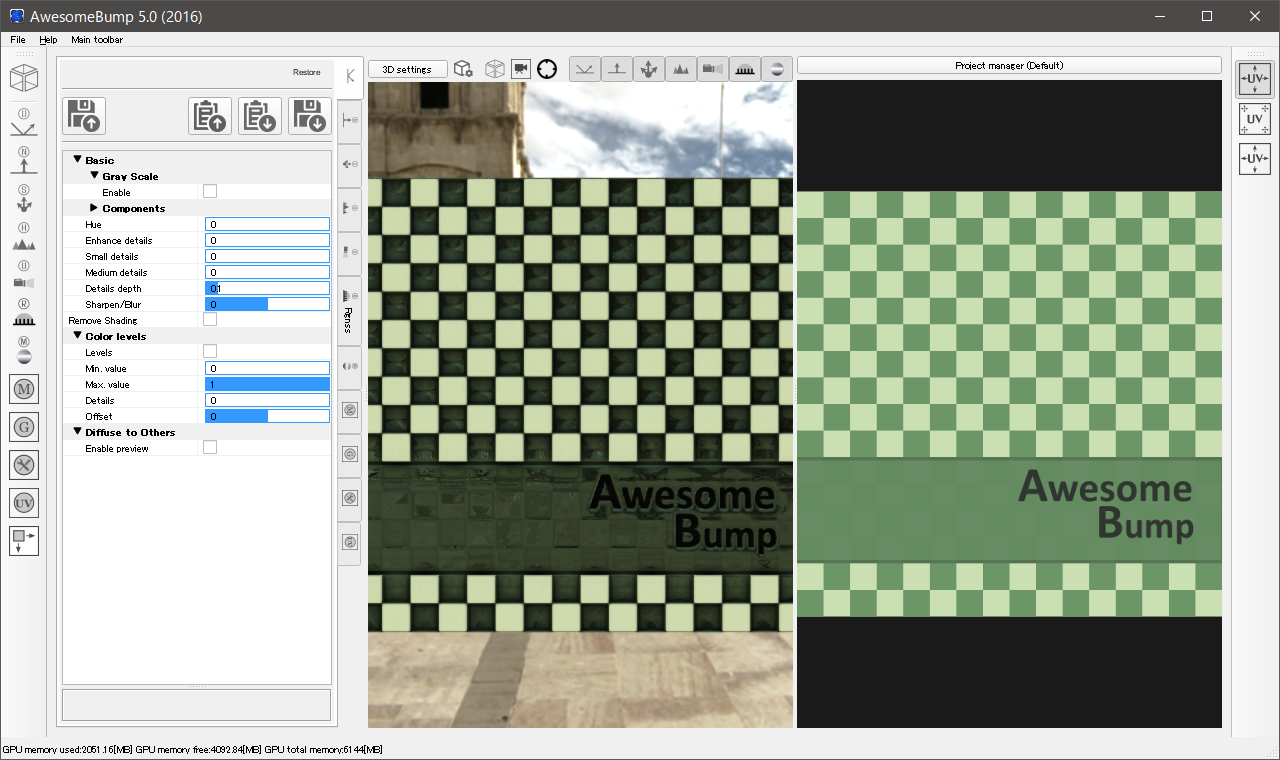Click the UV icon with corner arrows
The width and height of the screenshot is (1280, 760).
tap(1255, 118)
